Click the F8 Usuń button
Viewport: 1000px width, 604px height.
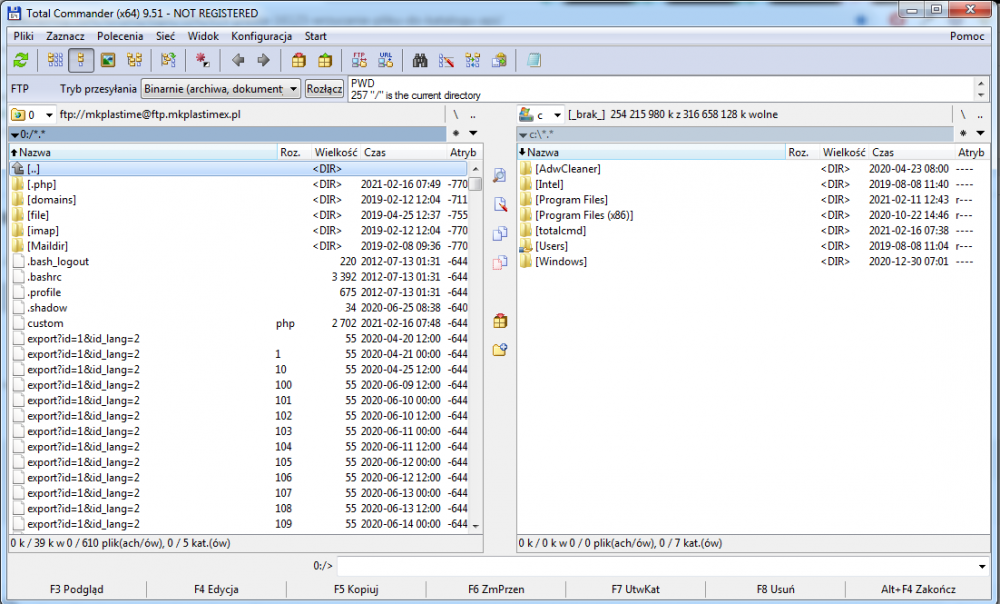pos(776,589)
